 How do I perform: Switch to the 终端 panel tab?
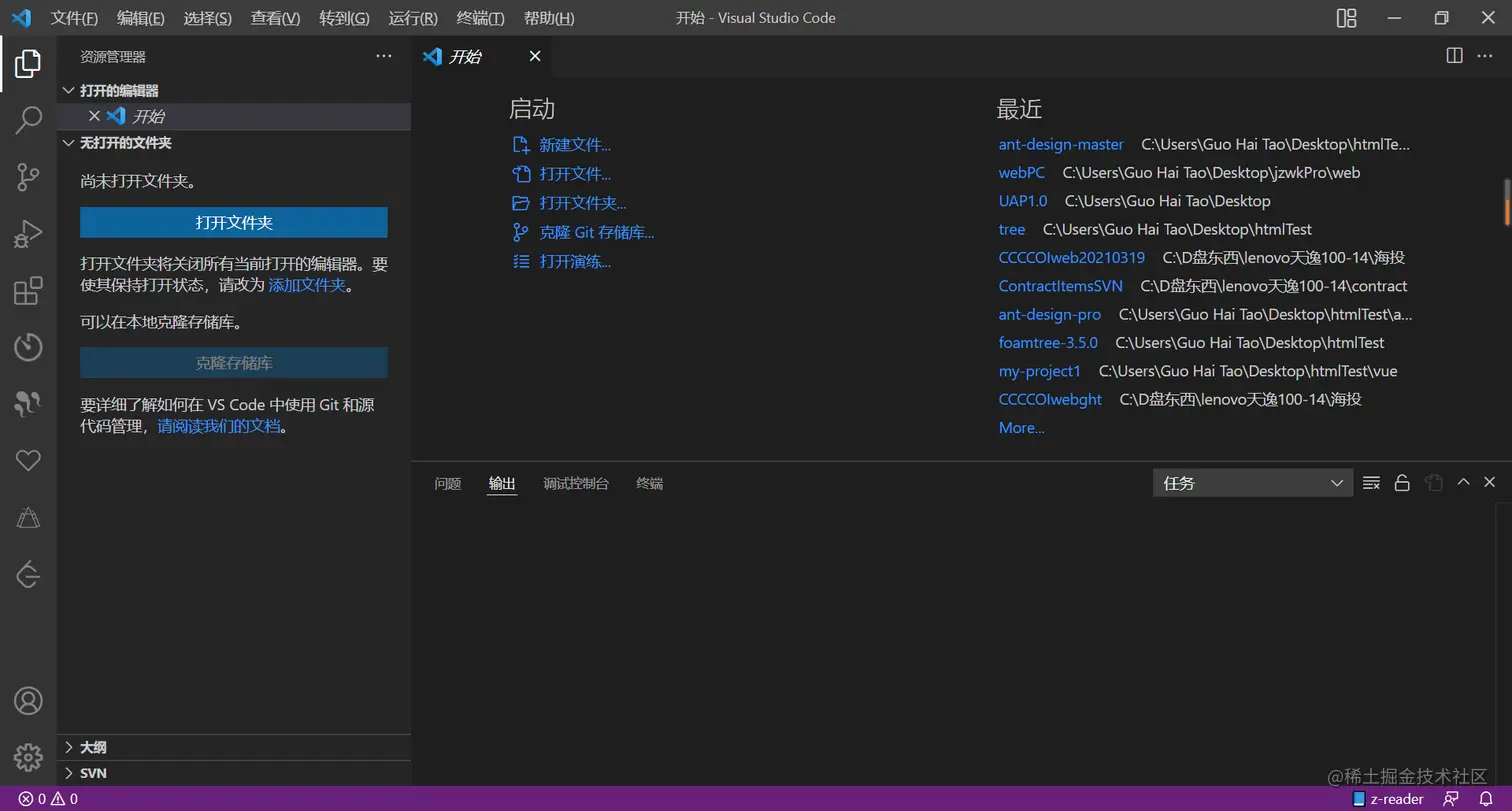click(650, 483)
